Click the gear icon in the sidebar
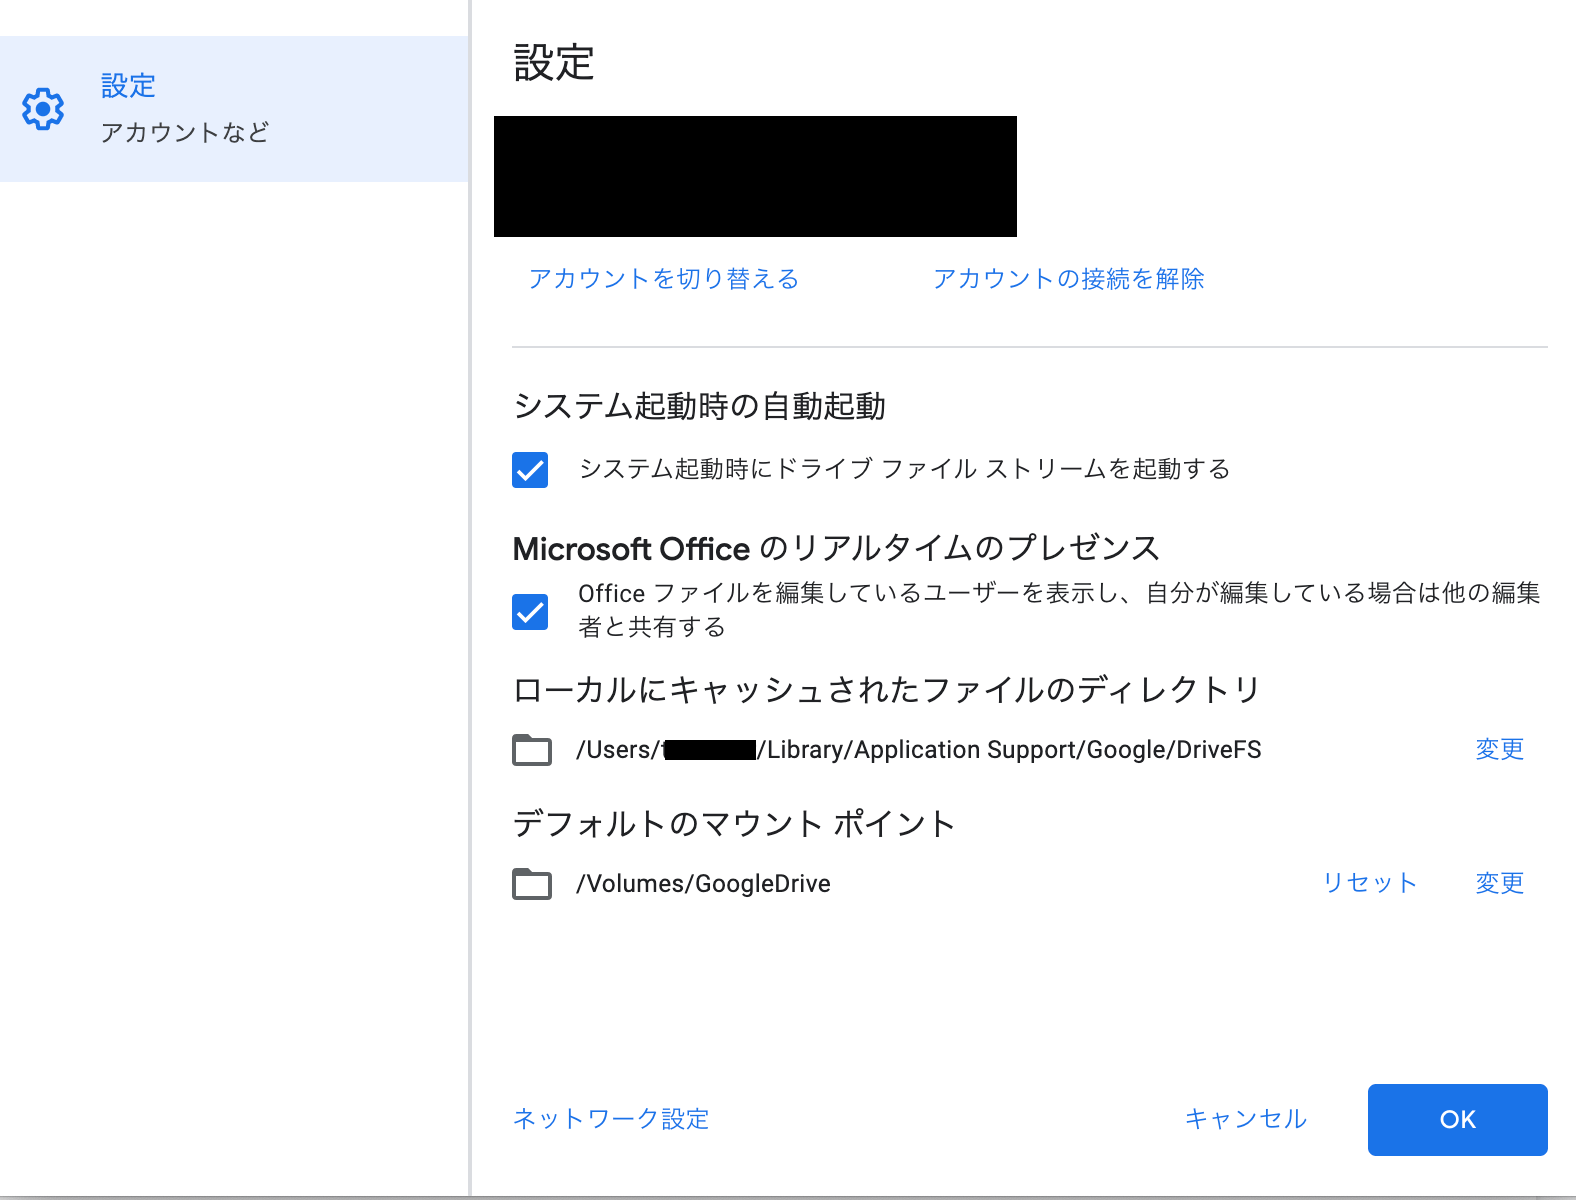 pyautogui.click(x=43, y=109)
